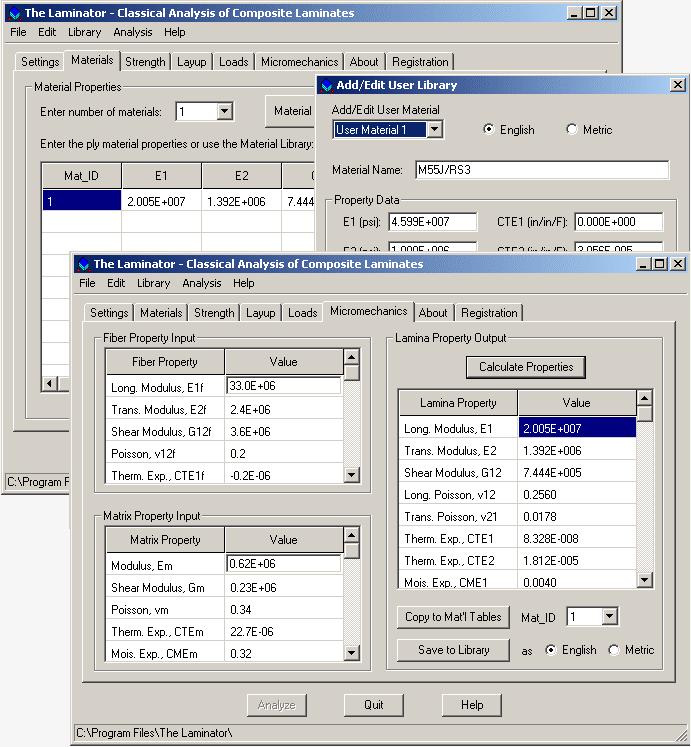Click the app icon in the front Laminator title bar
This screenshot has height=747, width=691.
[x=83, y=264]
